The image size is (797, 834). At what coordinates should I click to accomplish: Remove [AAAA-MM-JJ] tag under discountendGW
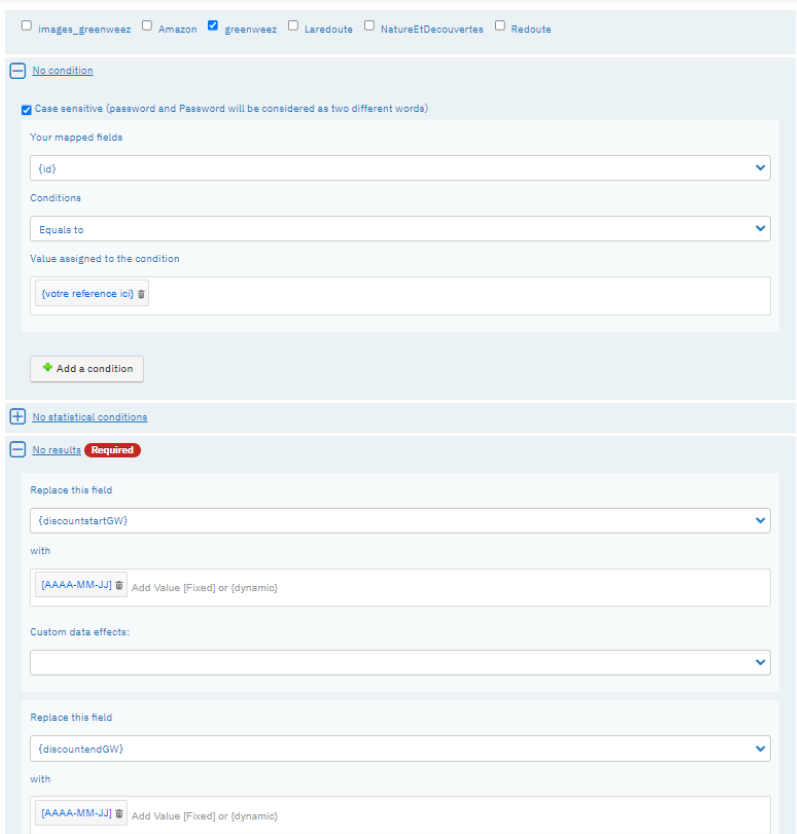[119, 813]
